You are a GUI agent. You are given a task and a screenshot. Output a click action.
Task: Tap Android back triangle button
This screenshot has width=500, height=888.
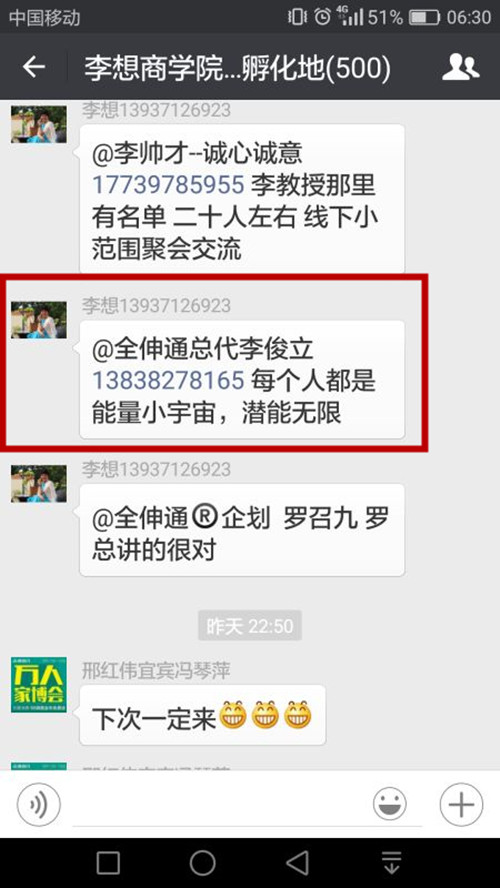pyautogui.click(x=297, y=863)
